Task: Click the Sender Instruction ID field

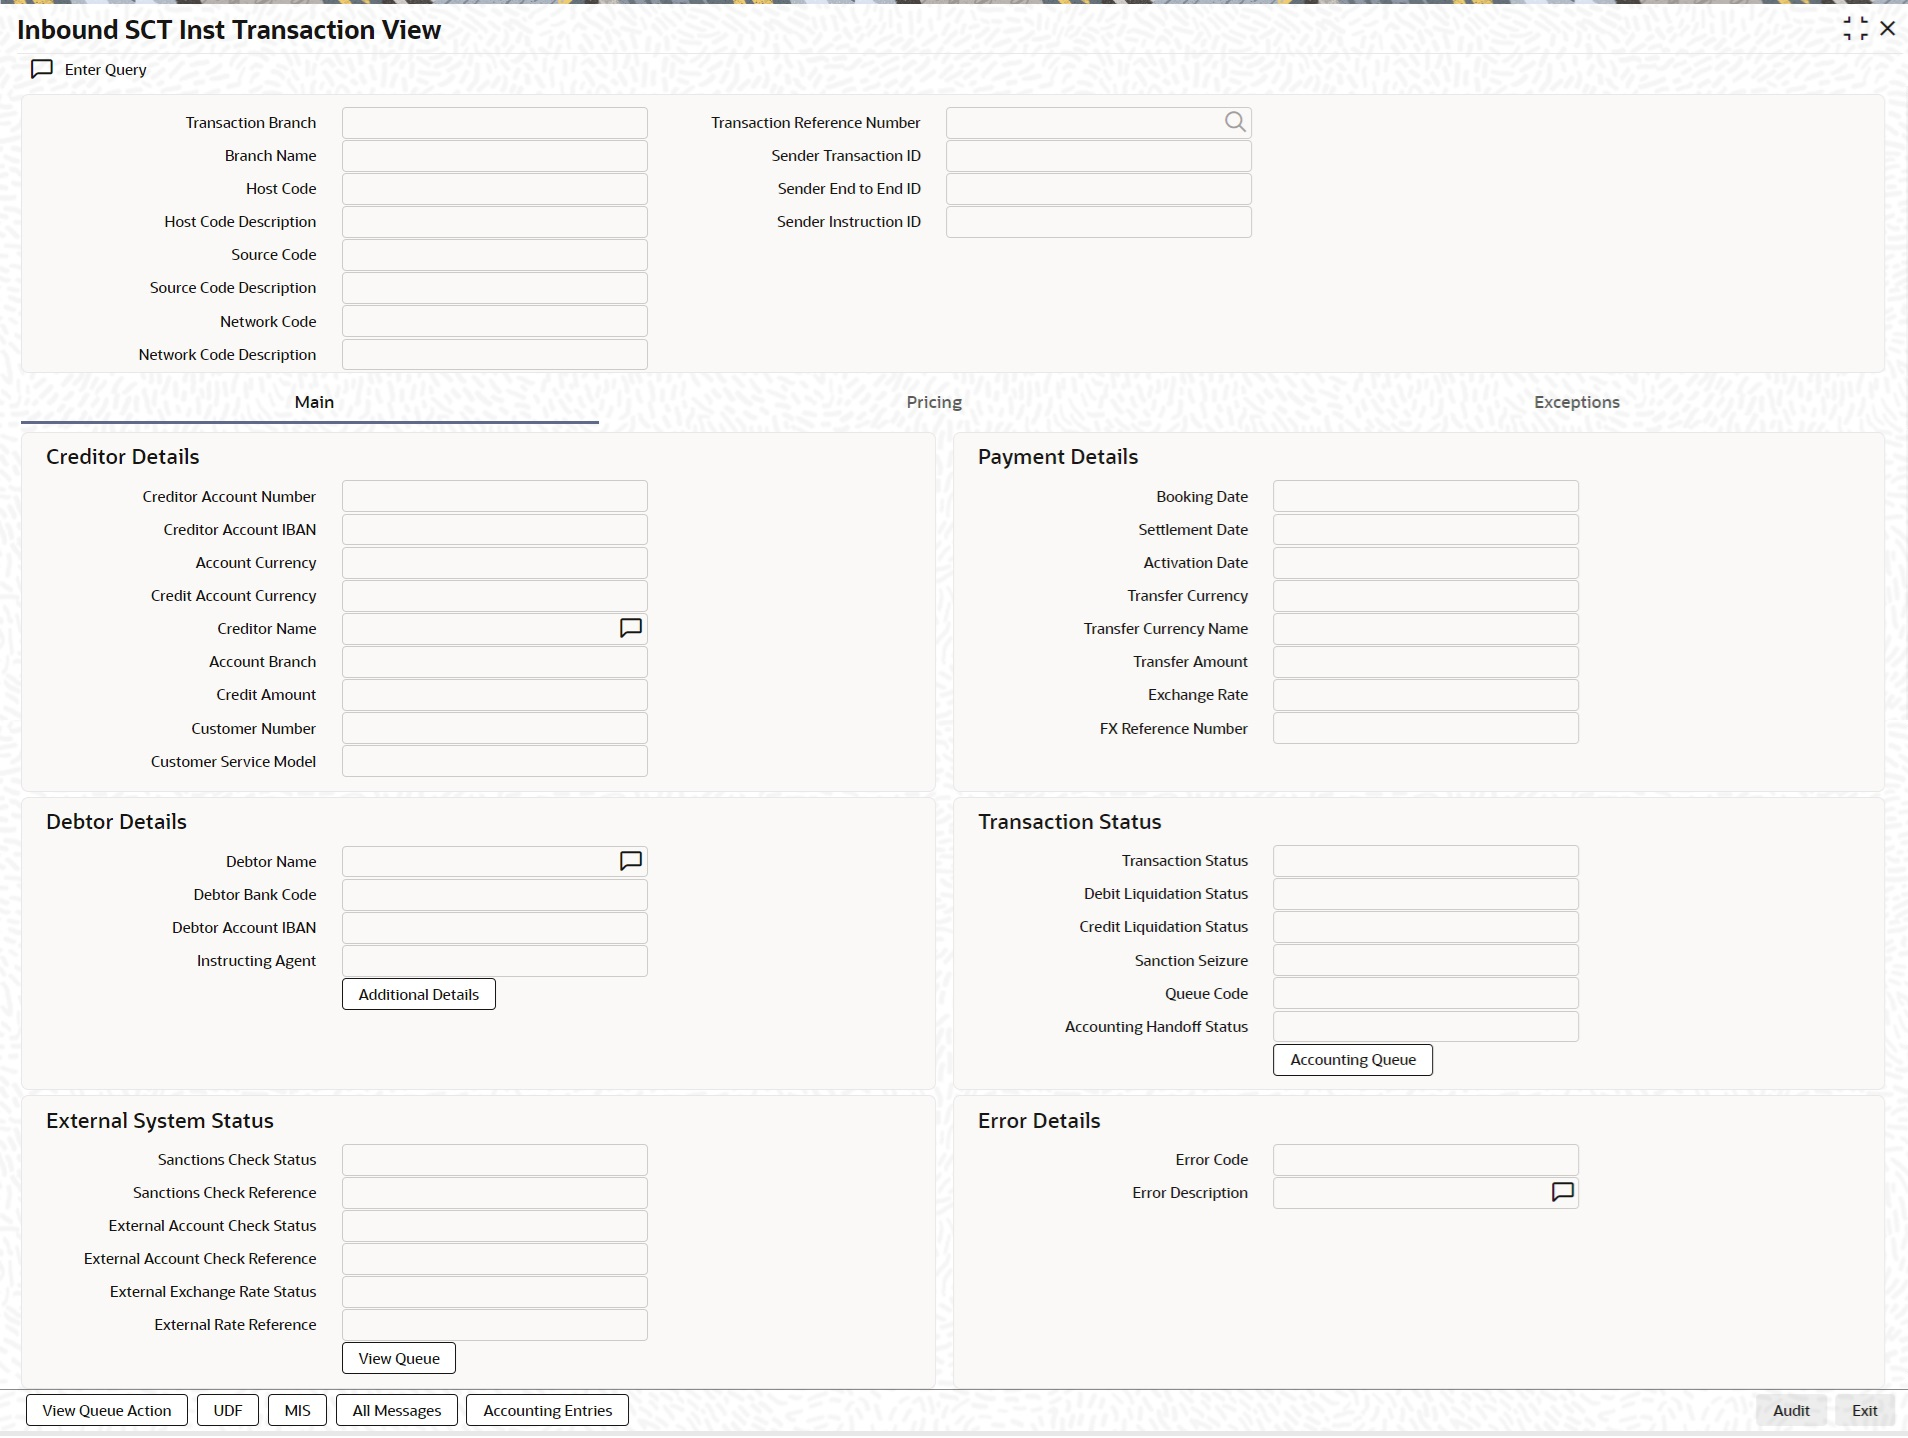Action: [1099, 221]
